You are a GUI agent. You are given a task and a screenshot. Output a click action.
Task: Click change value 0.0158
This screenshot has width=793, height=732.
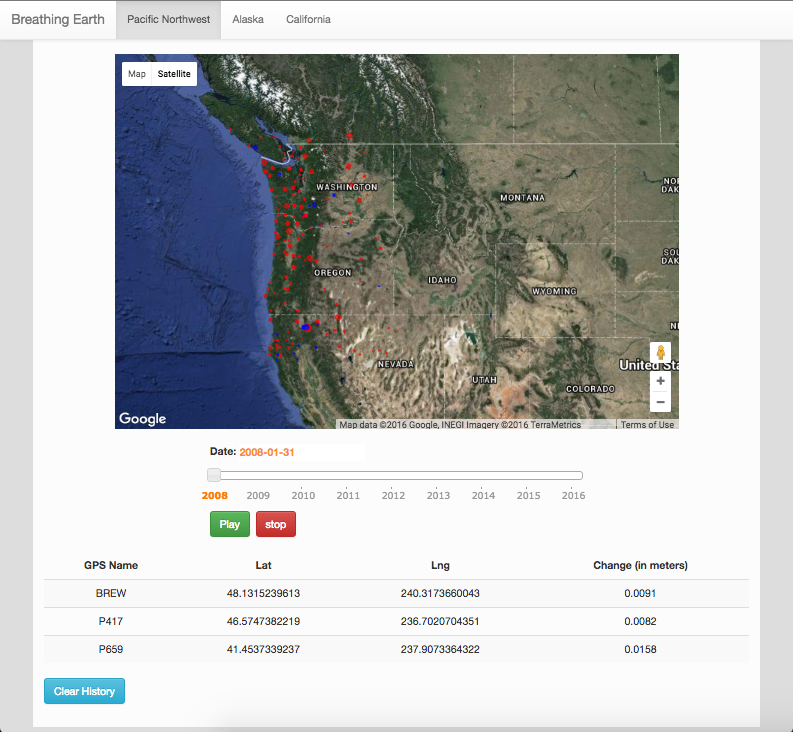point(640,649)
